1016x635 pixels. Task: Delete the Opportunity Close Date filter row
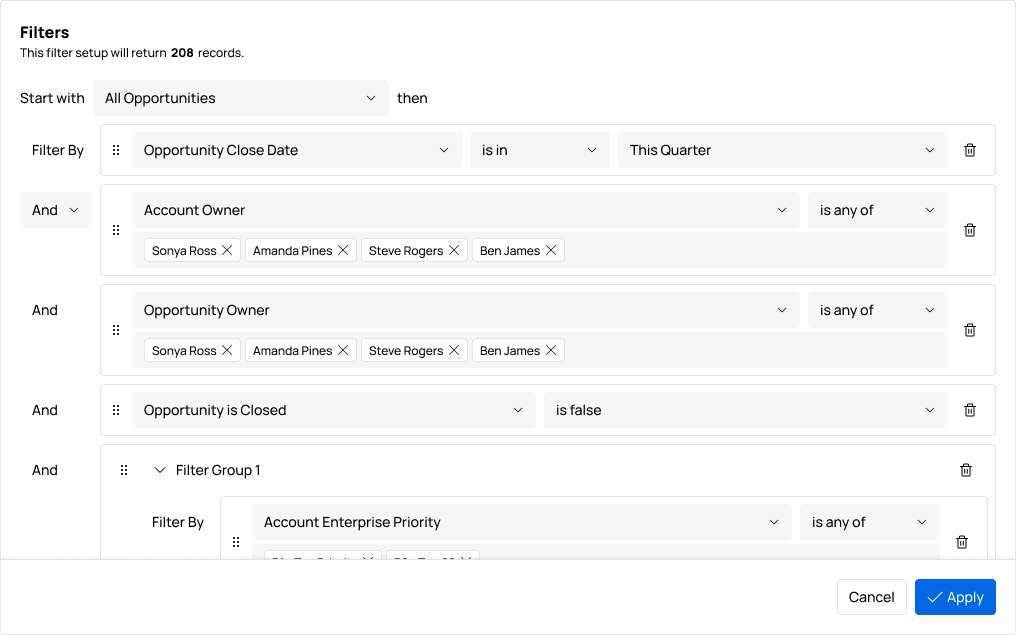click(x=969, y=150)
